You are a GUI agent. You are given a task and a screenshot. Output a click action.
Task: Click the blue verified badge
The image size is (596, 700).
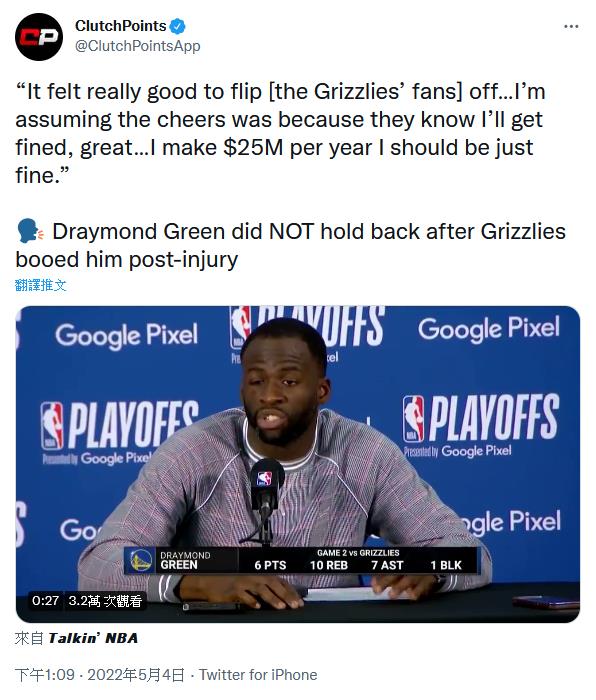coord(178,26)
